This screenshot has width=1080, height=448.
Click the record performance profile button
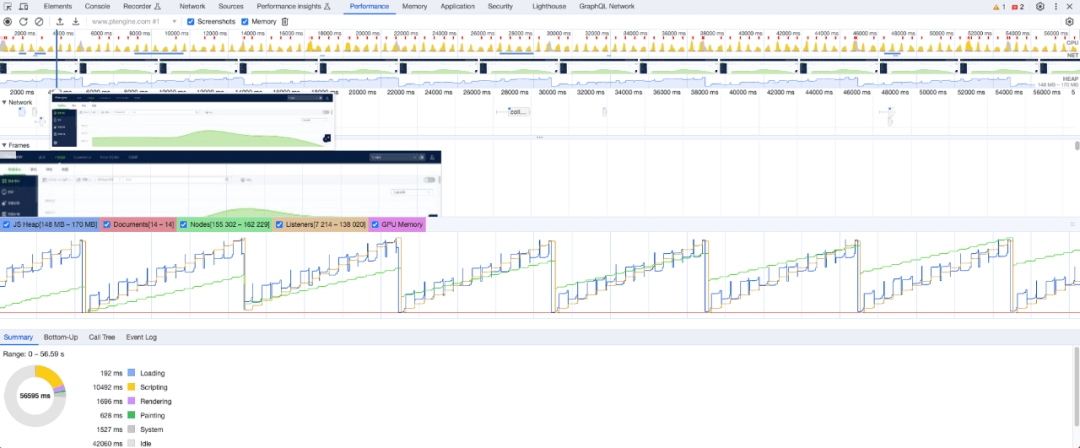point(8,21)
